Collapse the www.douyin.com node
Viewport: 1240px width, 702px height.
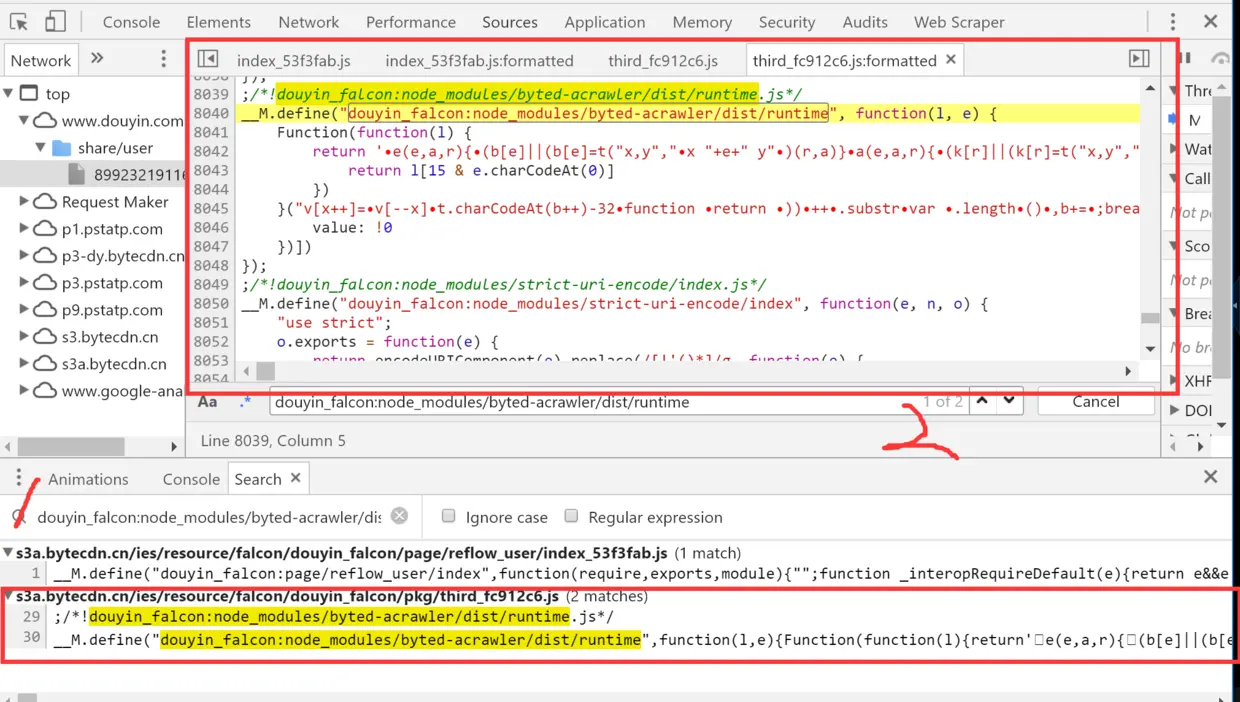tap(24, 121)
